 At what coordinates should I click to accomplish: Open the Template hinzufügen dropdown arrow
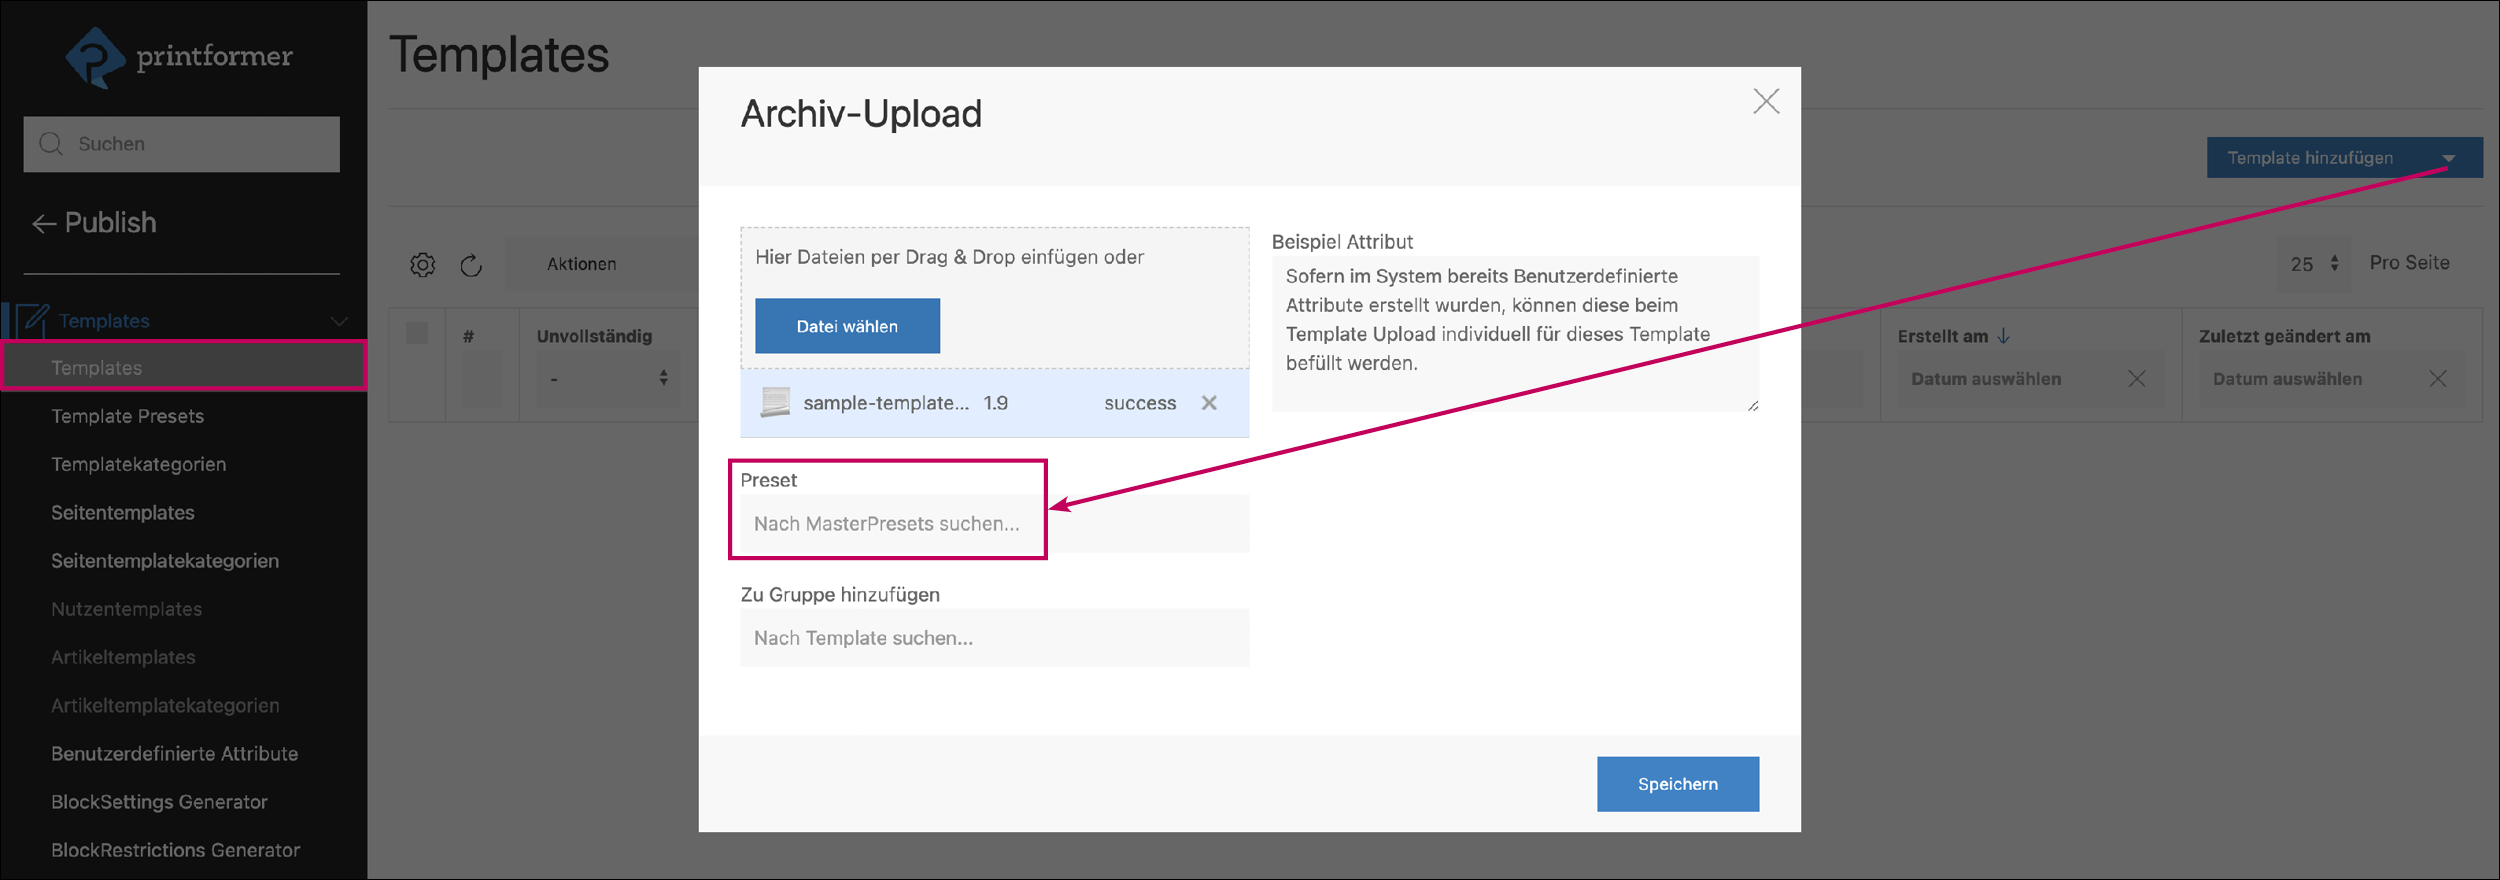(x=2448, y=158)
